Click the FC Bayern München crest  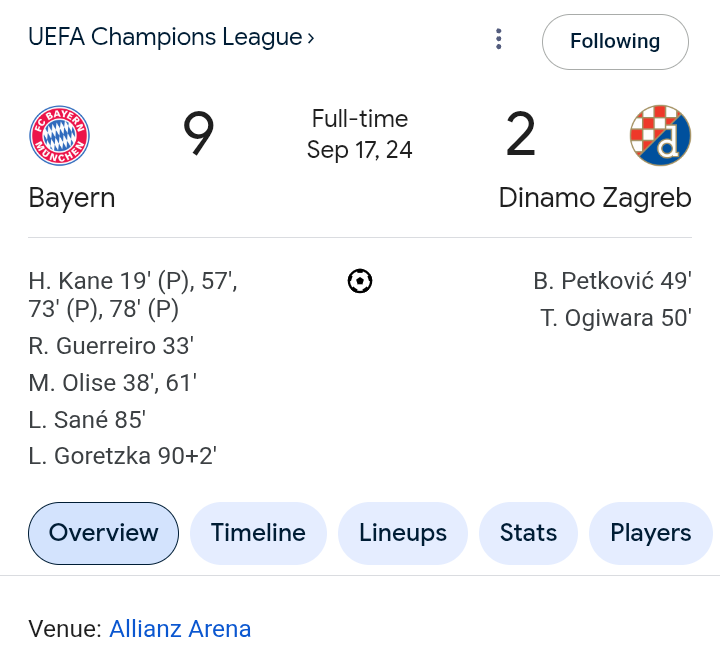[60, 135]
